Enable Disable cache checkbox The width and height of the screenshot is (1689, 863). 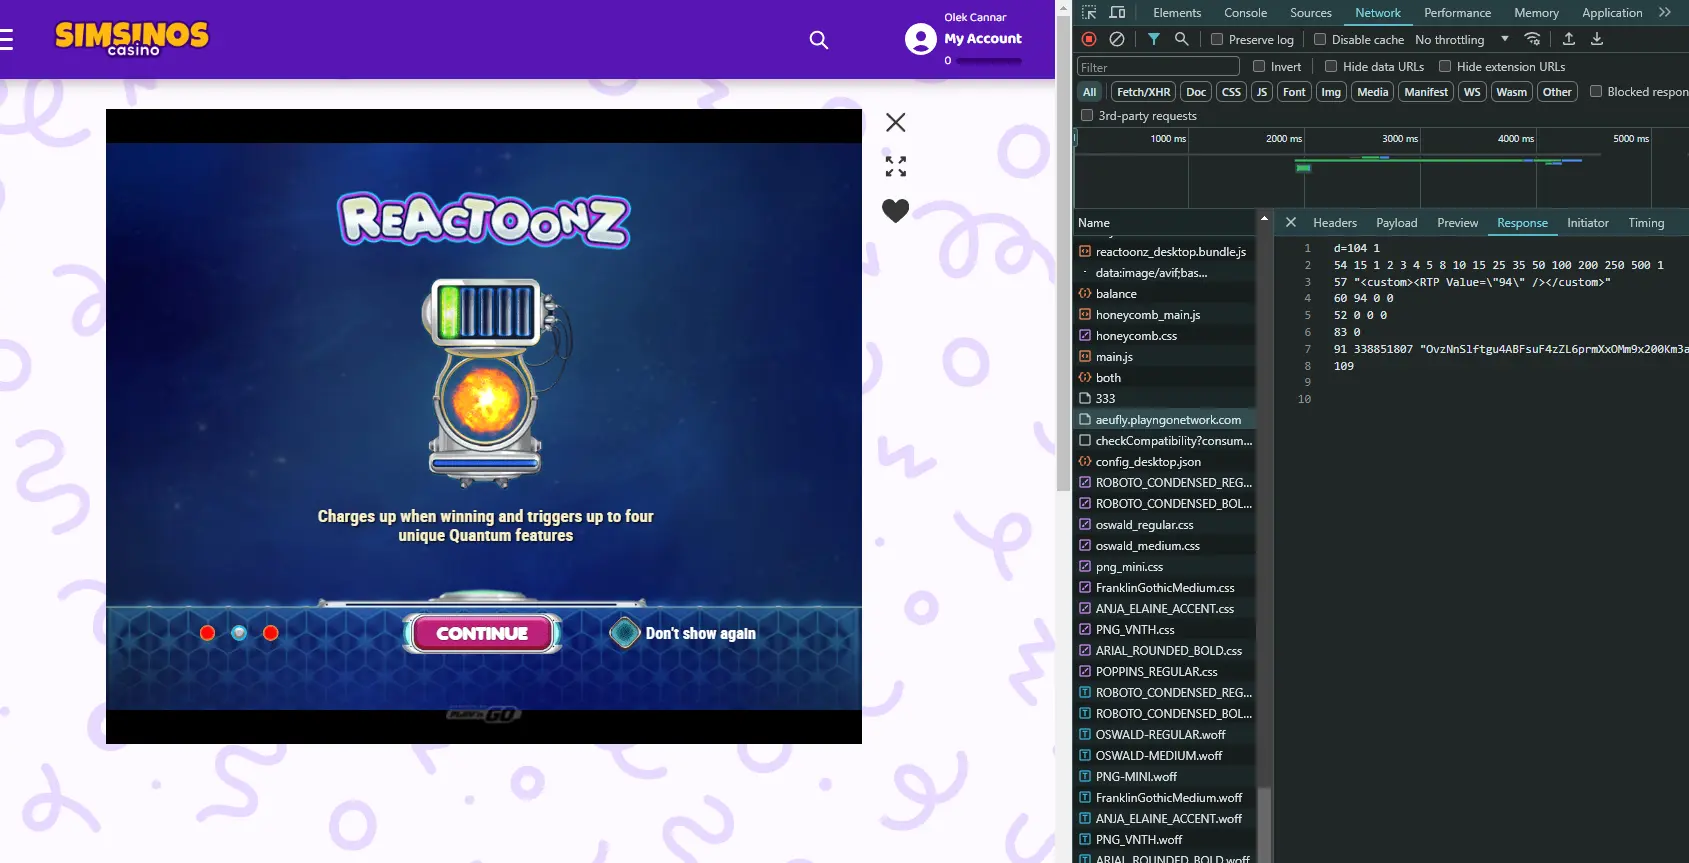tap(1320, 39)
